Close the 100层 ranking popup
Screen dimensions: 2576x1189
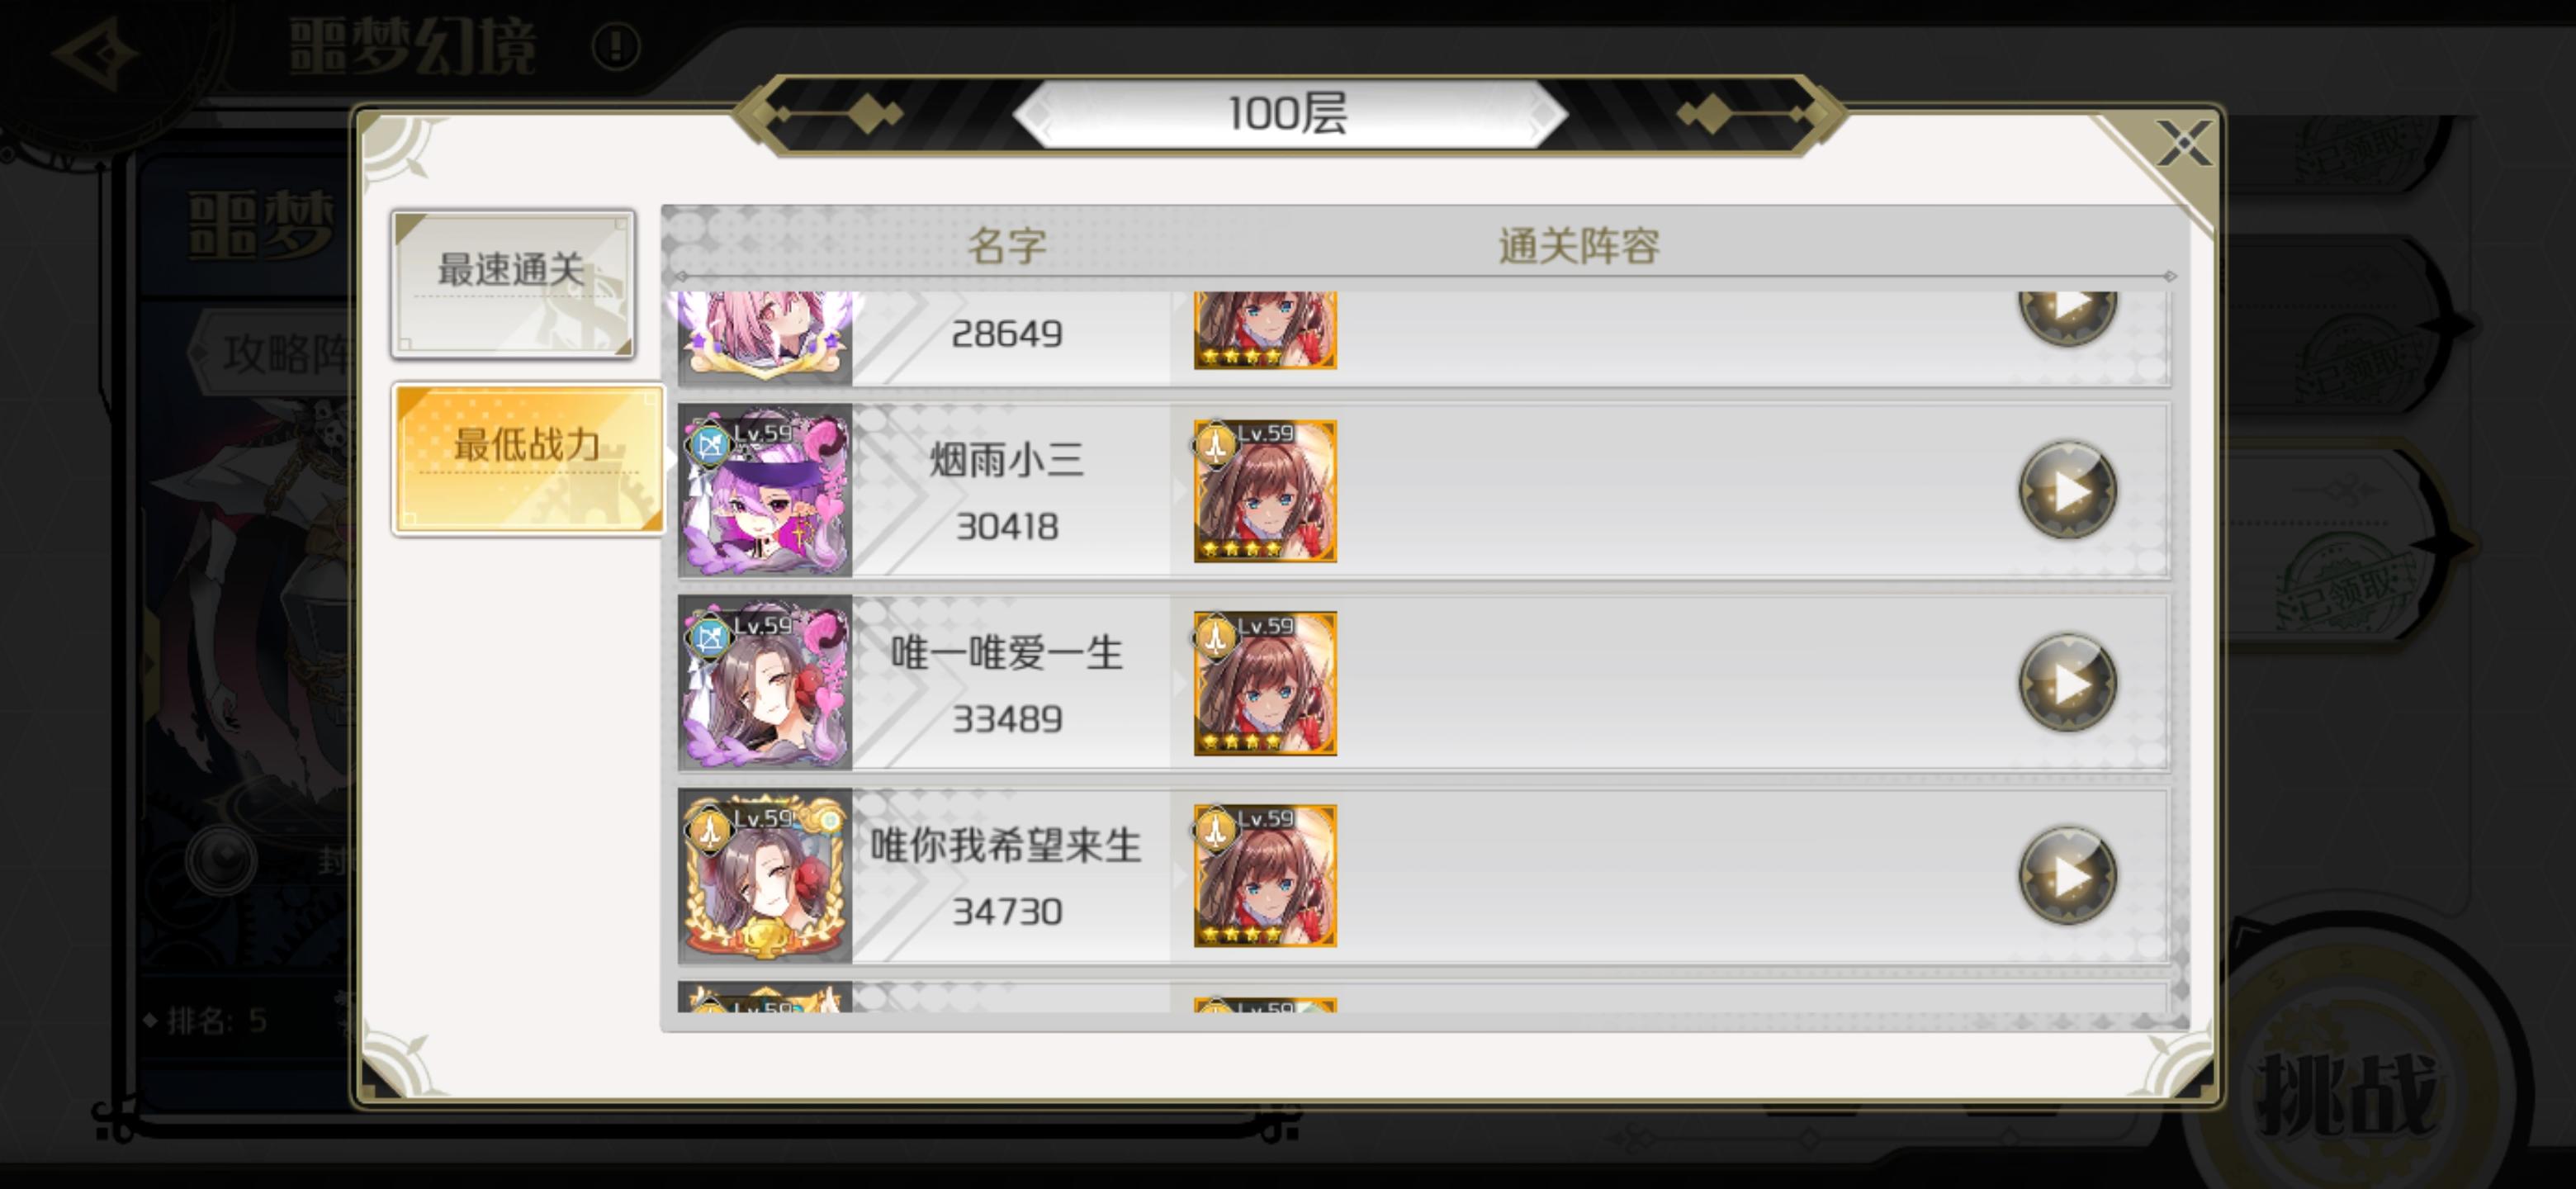pyautogui.click(x=2184, y=142)
